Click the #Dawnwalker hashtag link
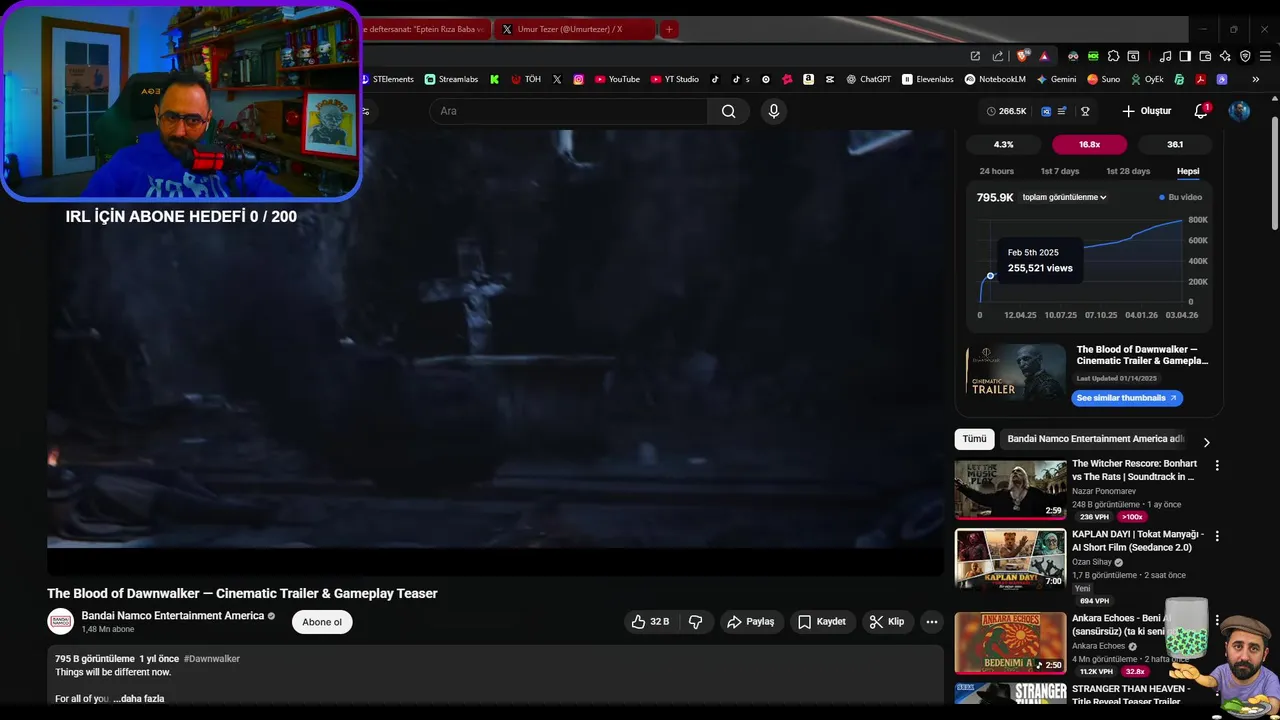Viewport: 1280px width, 720px height. point(212,659)
